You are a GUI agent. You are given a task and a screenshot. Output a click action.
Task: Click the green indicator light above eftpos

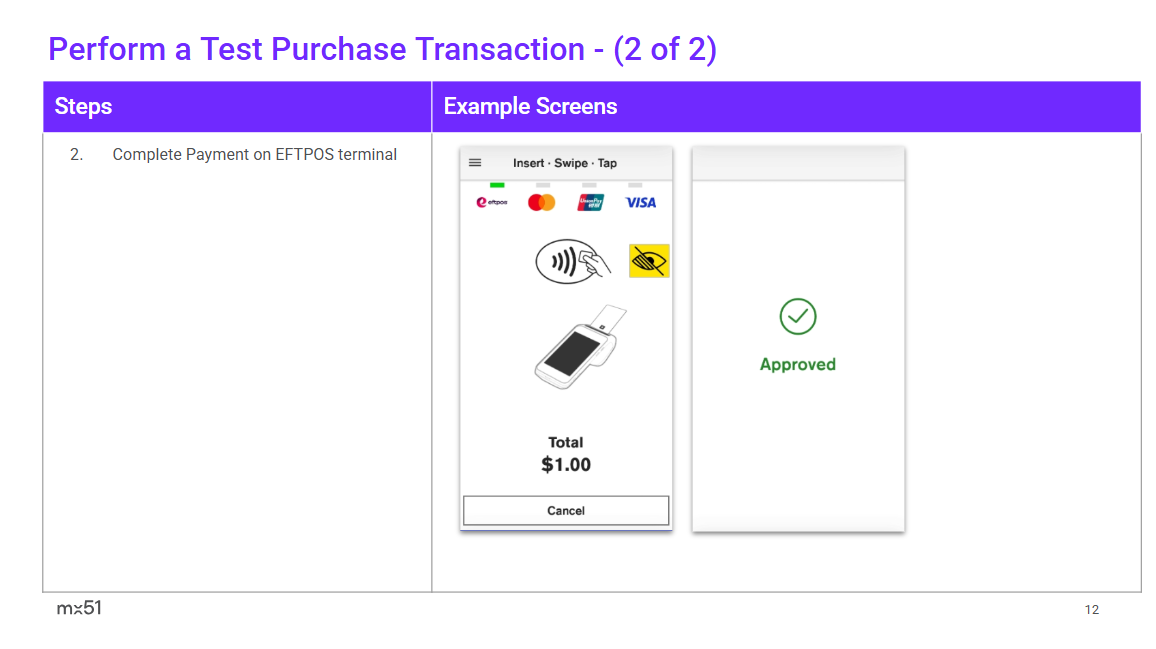pos(497,185)
